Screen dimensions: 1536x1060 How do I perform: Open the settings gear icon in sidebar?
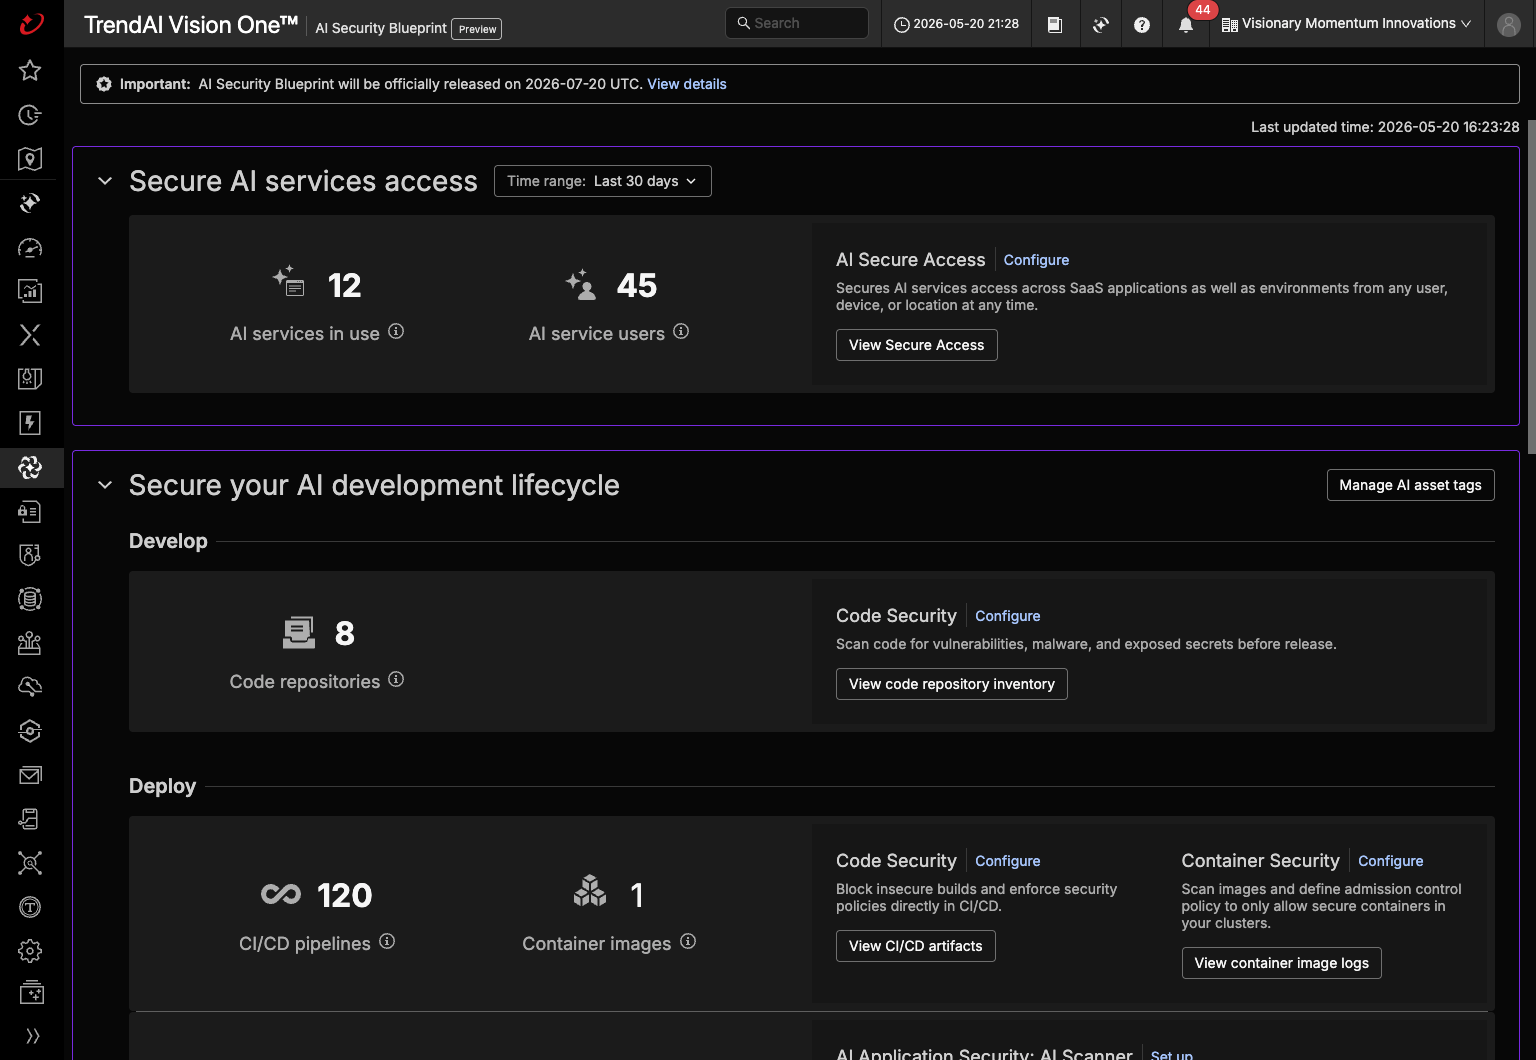(x=30, y=951)
